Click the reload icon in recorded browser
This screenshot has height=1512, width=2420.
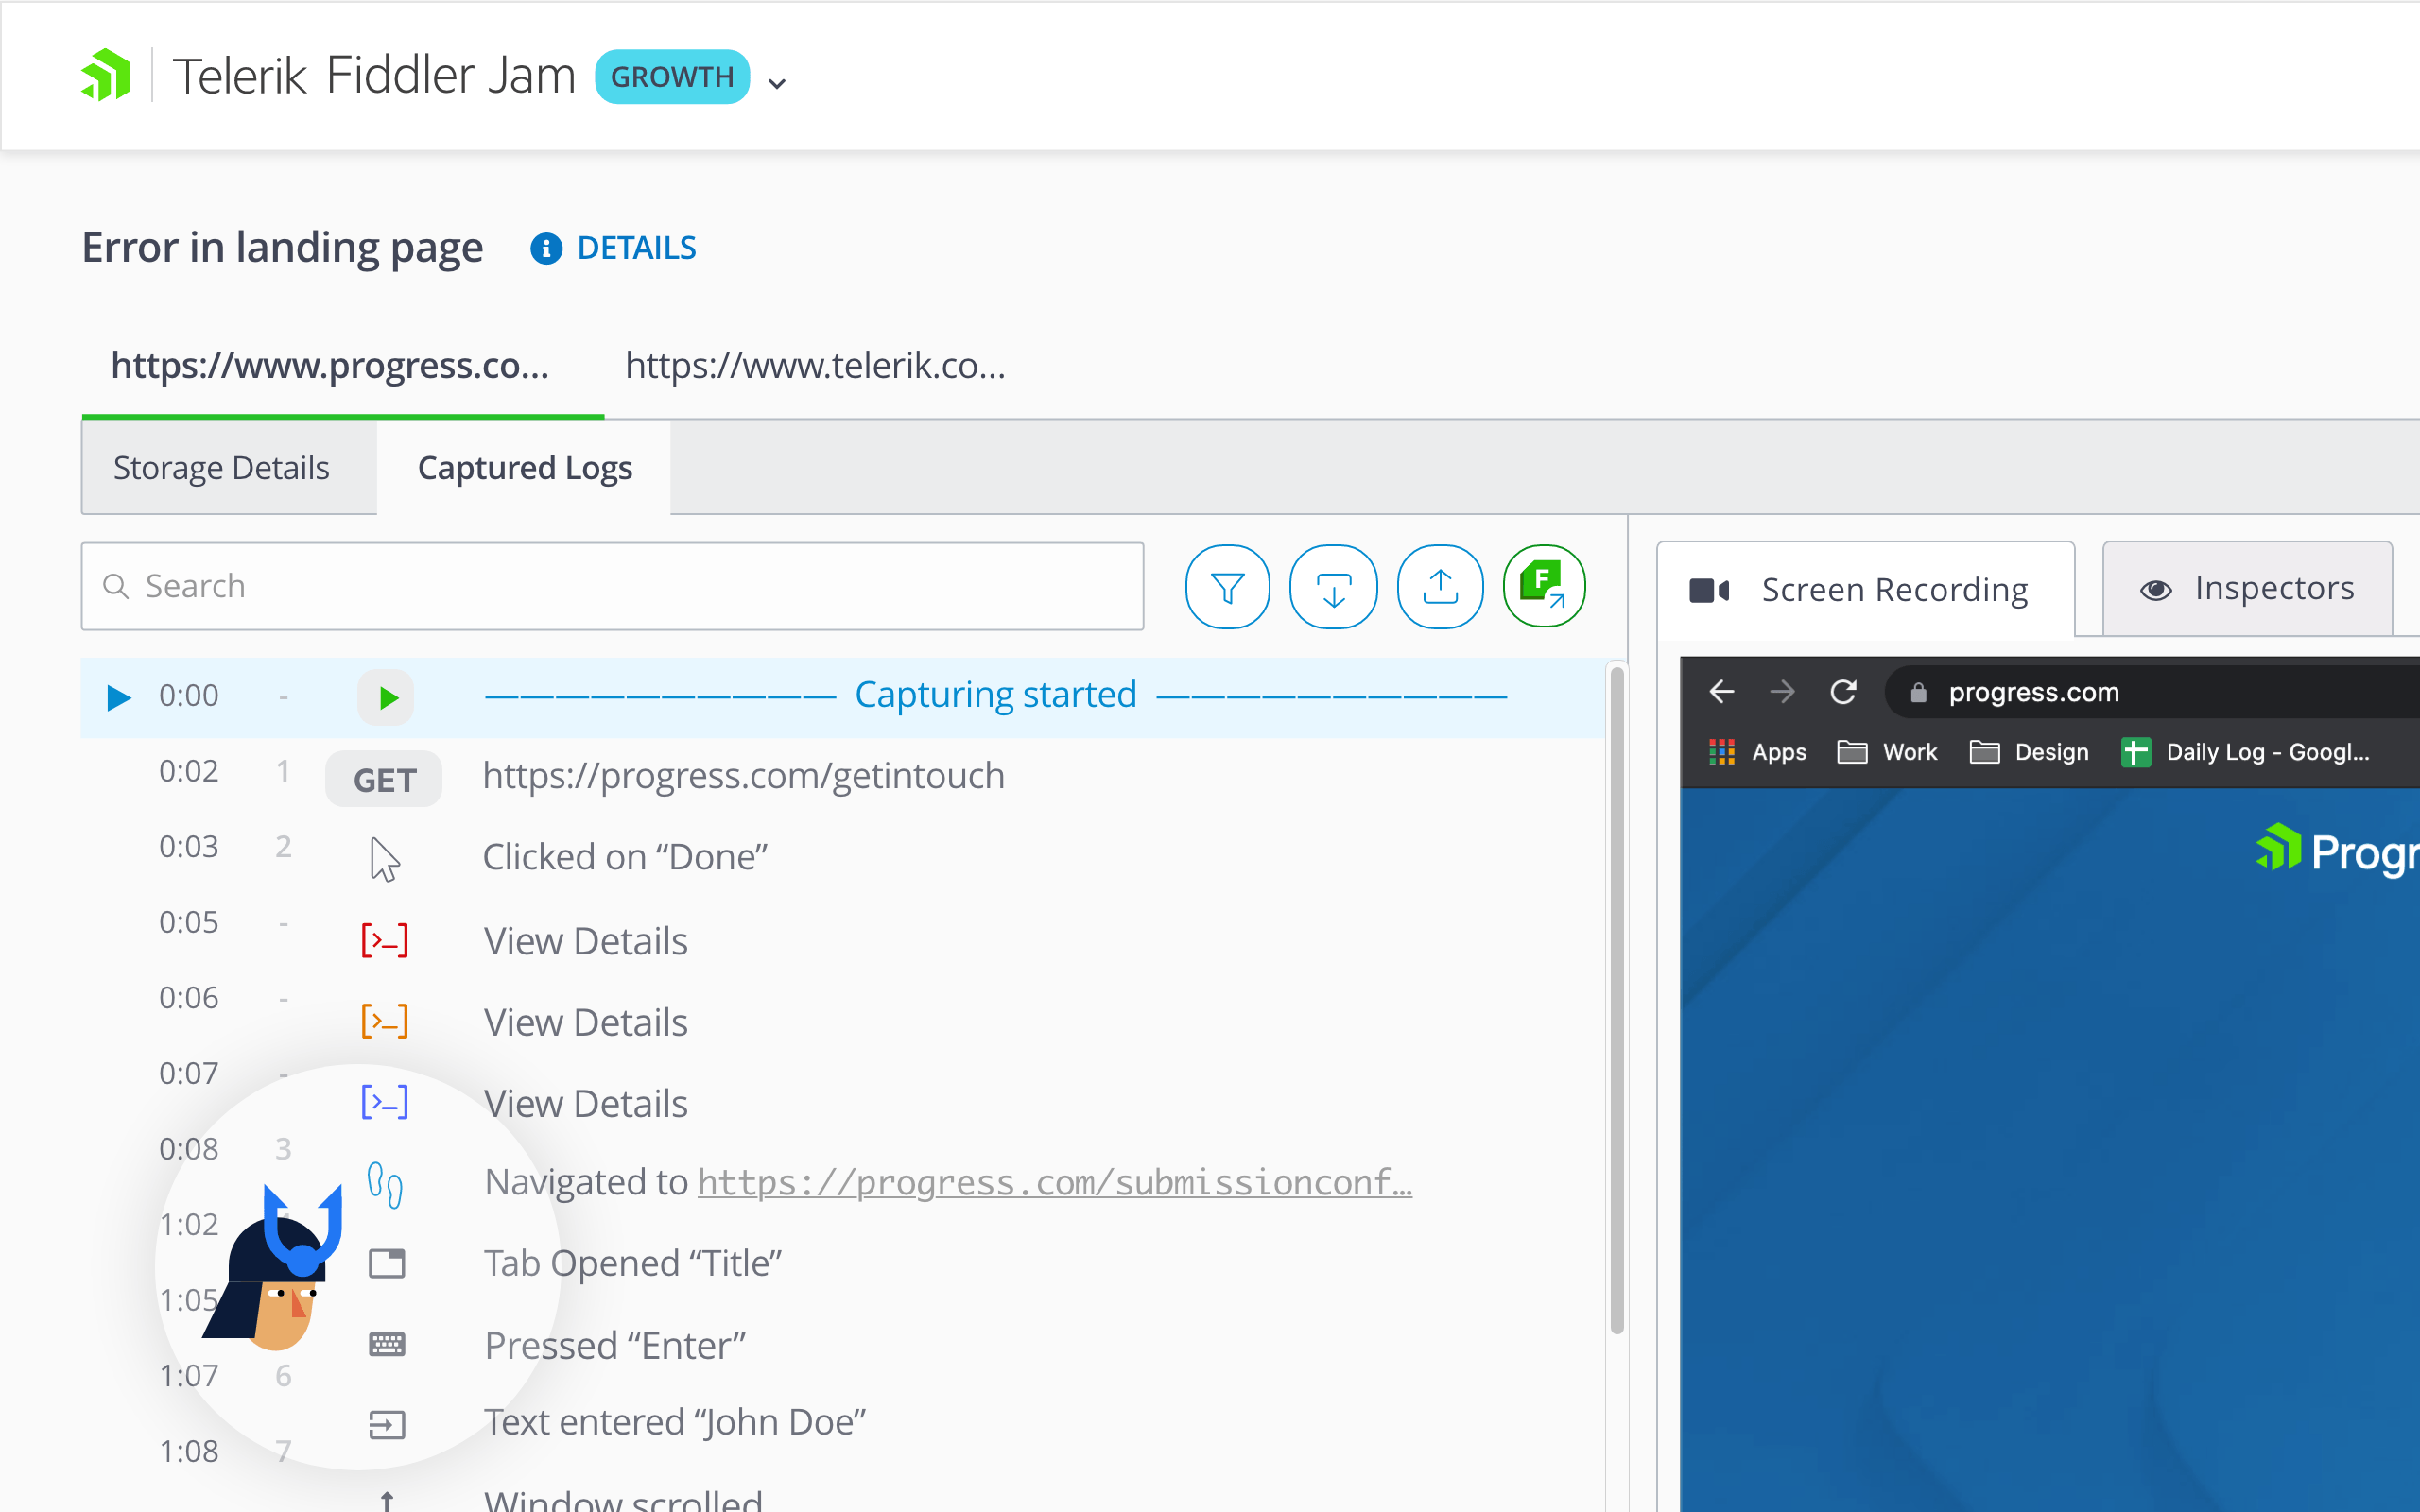pos(1843,691)
